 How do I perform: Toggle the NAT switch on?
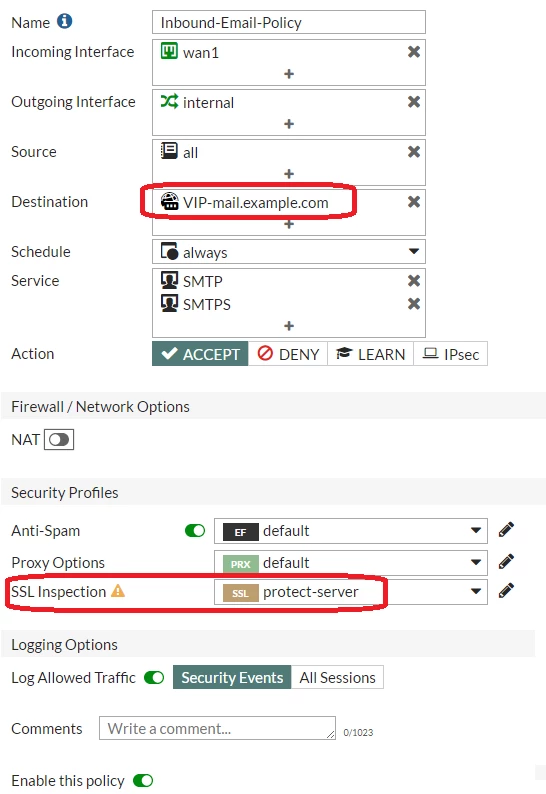point(59,440)
